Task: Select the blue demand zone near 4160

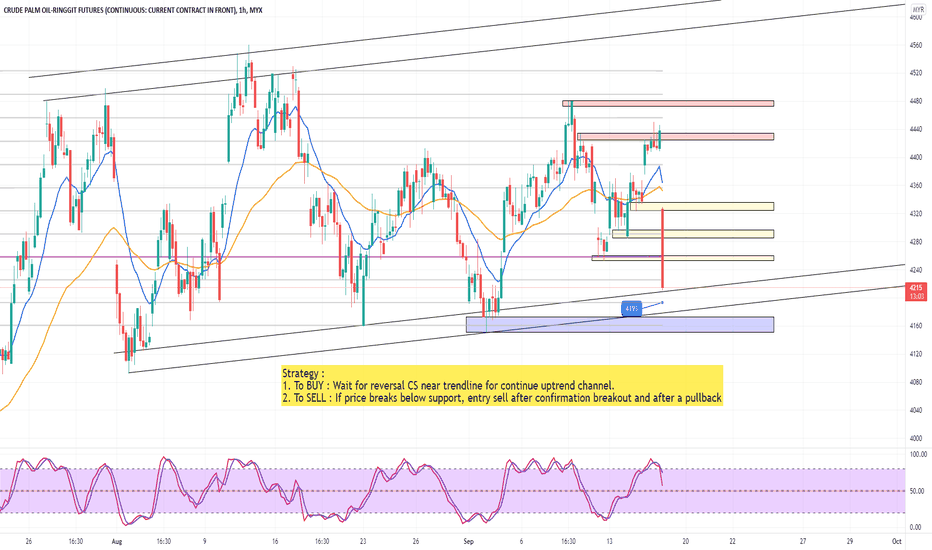Action: (x=620, y=324)
